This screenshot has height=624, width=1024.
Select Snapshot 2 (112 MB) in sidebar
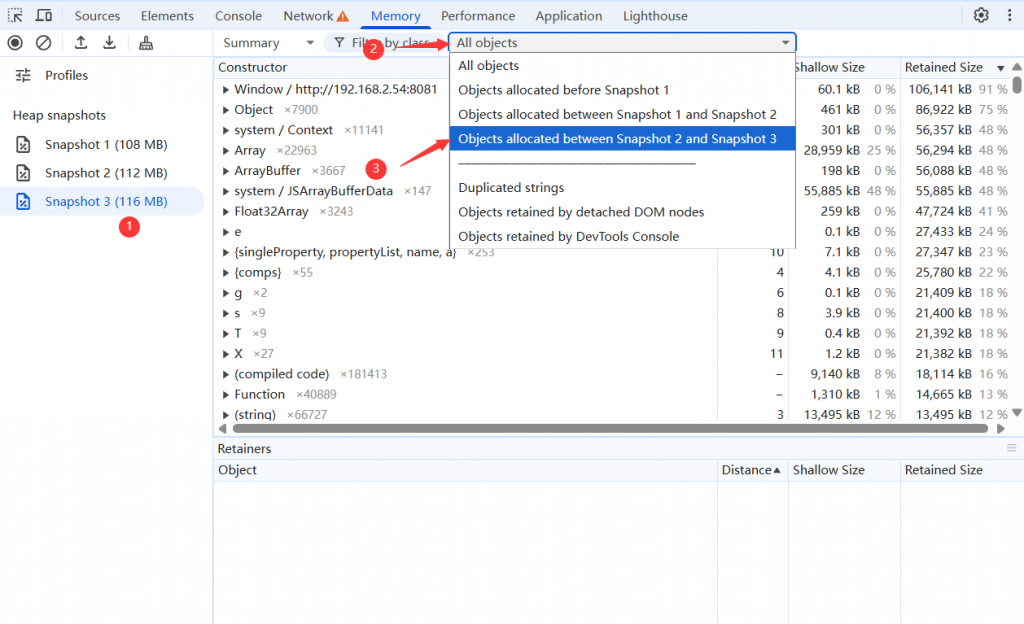[105, 173]
